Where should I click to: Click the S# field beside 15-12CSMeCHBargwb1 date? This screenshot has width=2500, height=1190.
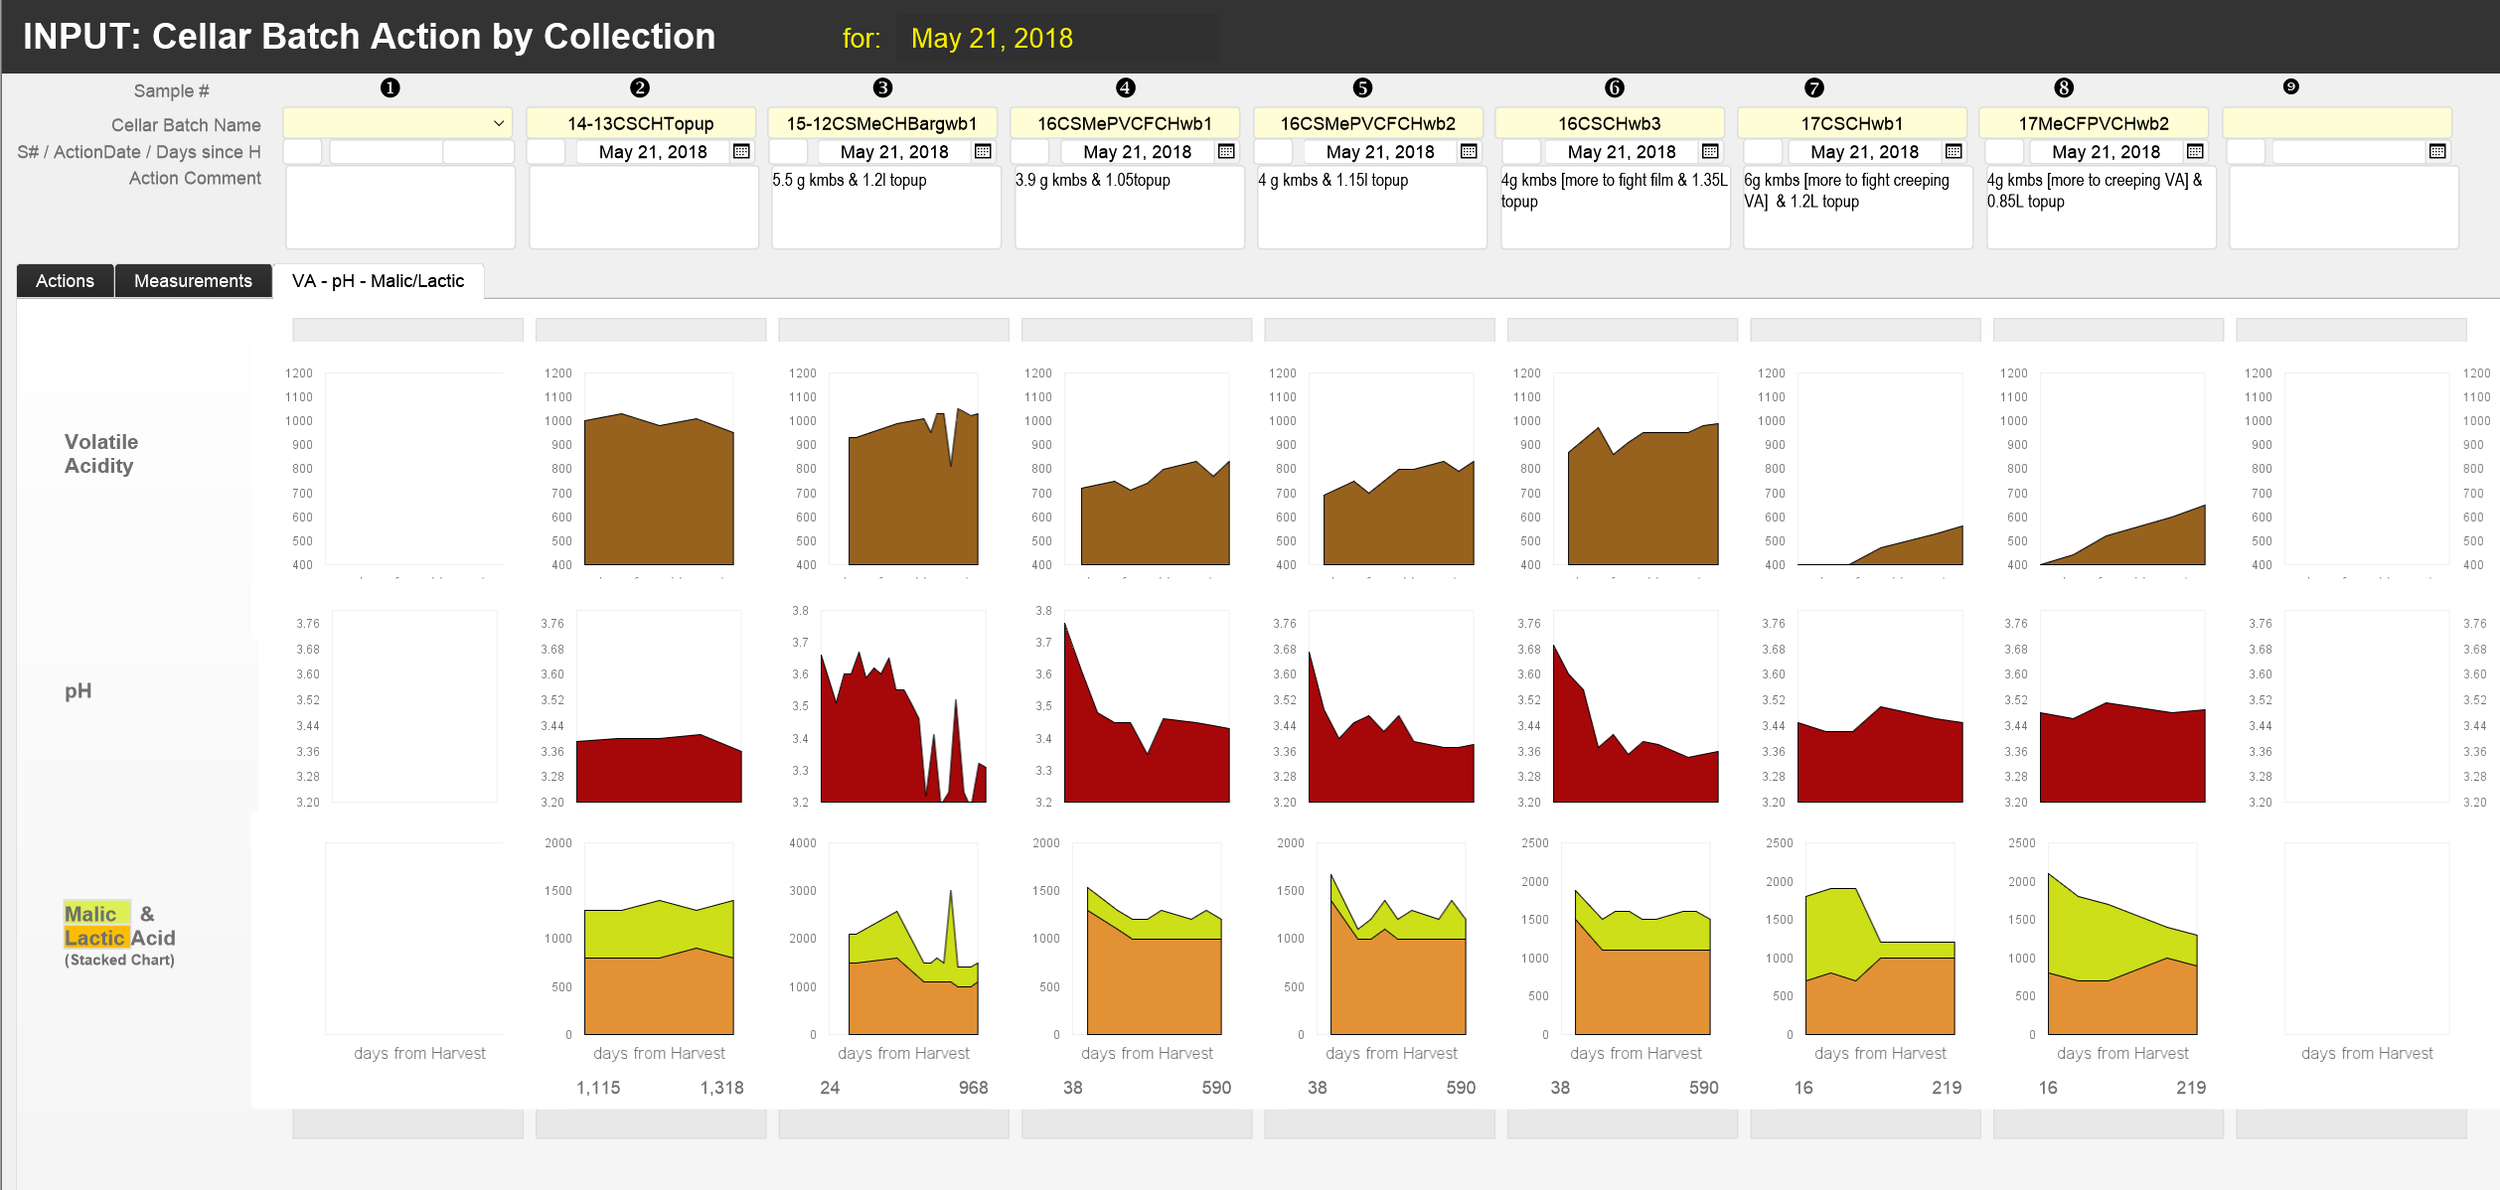click(788, 151)
